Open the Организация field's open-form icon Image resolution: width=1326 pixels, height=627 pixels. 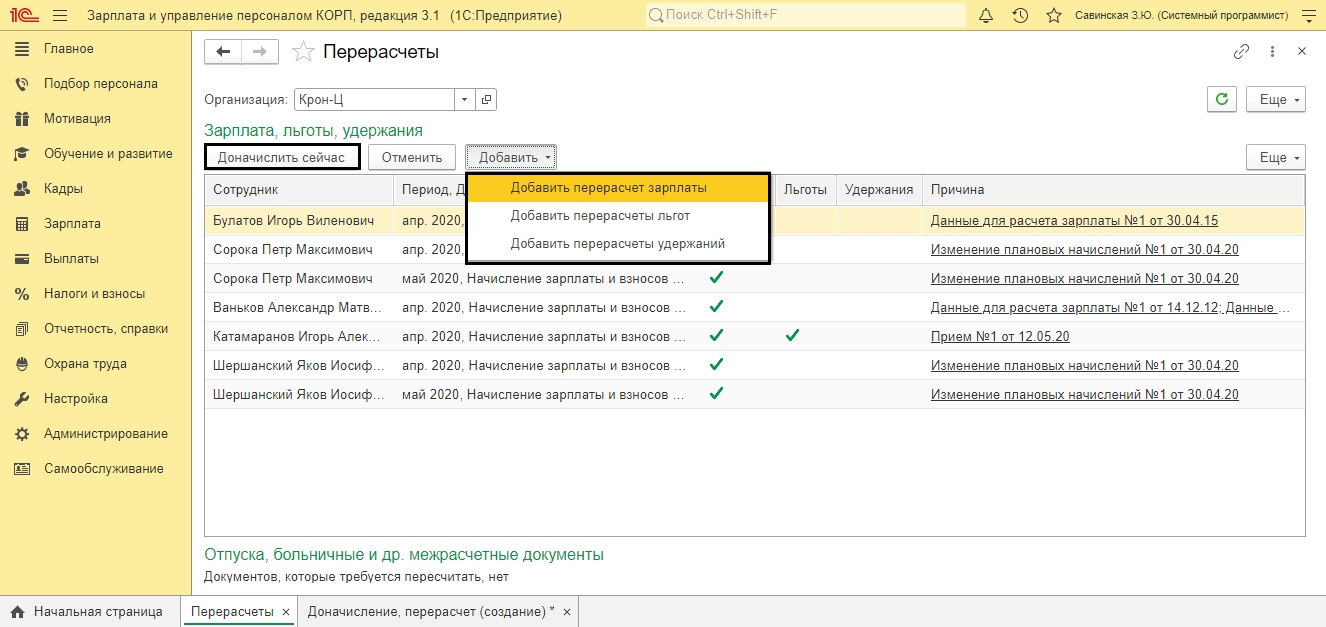487,100
